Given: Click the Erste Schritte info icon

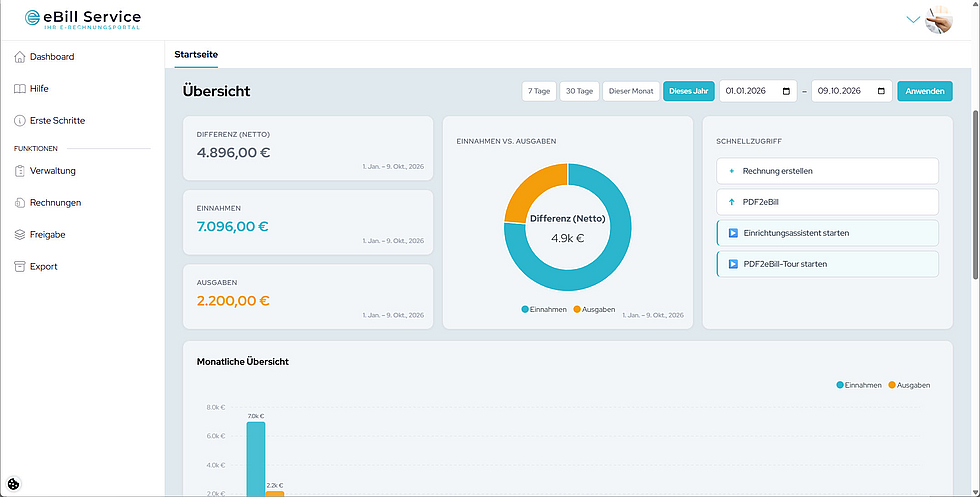Looking at the screenshot, I should pyautogui.click(x=20, y=121).
